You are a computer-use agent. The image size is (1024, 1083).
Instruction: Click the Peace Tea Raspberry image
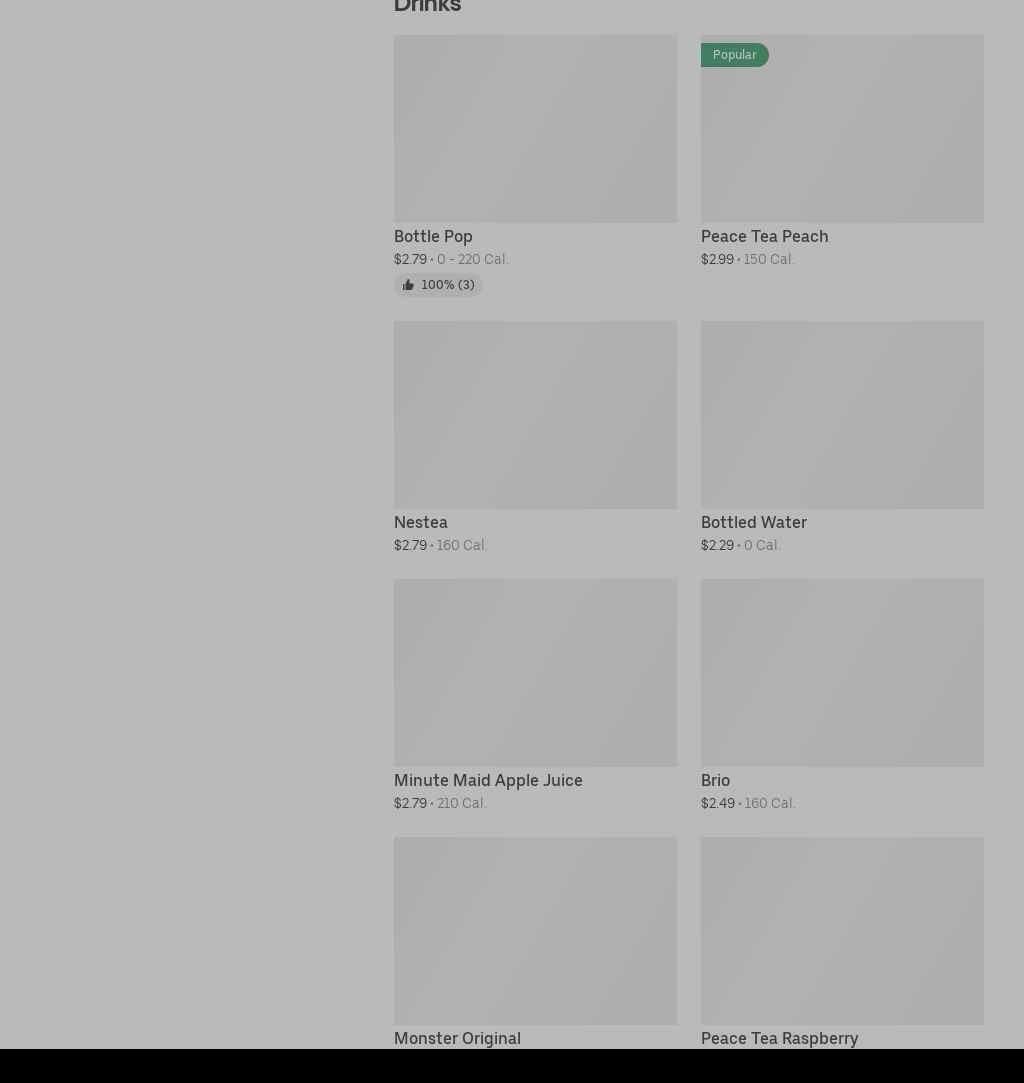(842, 930)
